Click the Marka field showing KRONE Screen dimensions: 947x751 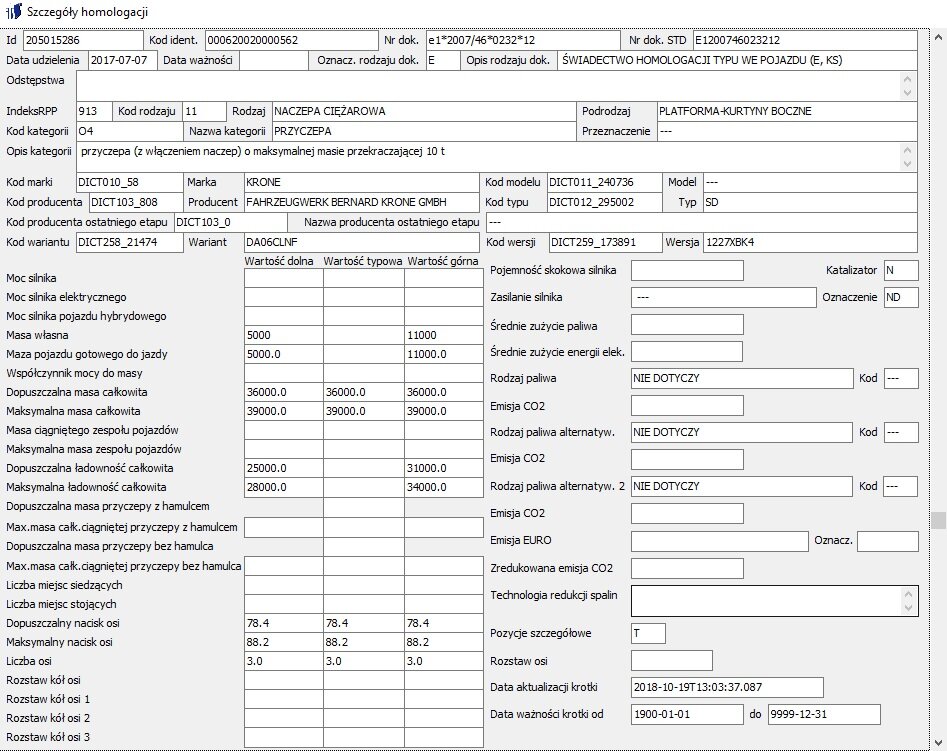pos(361,182)
